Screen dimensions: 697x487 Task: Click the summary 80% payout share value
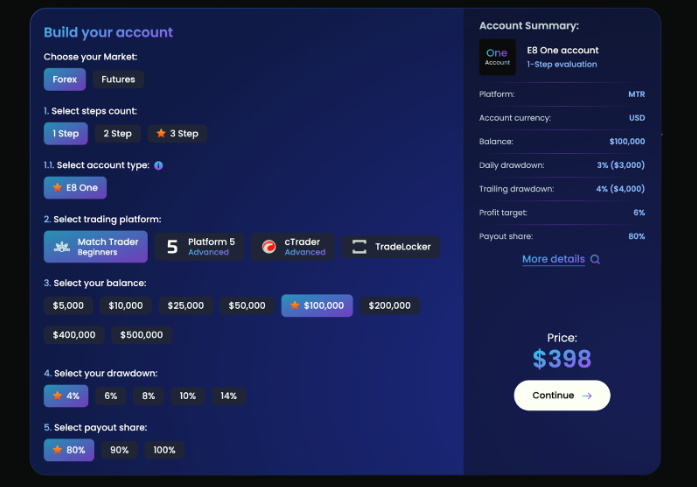tap(637, 236)
